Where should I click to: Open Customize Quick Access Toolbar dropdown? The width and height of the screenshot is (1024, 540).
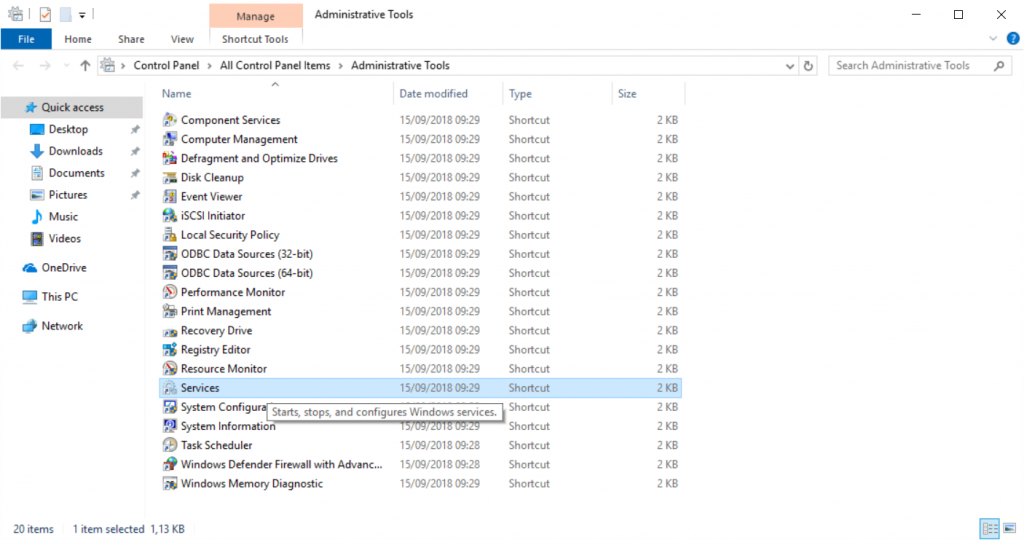point(82,15)
